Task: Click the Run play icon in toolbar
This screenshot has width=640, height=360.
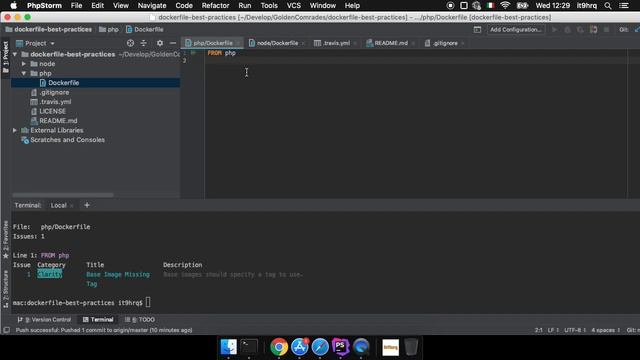Action: [x=554, y=29]
